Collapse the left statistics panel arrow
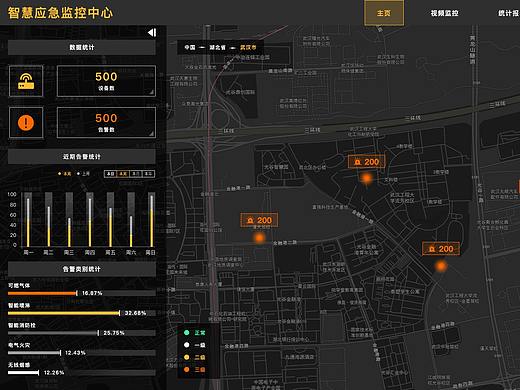This screenshot has width=520, height=390. pyautogui.click(x=152, y=32)
